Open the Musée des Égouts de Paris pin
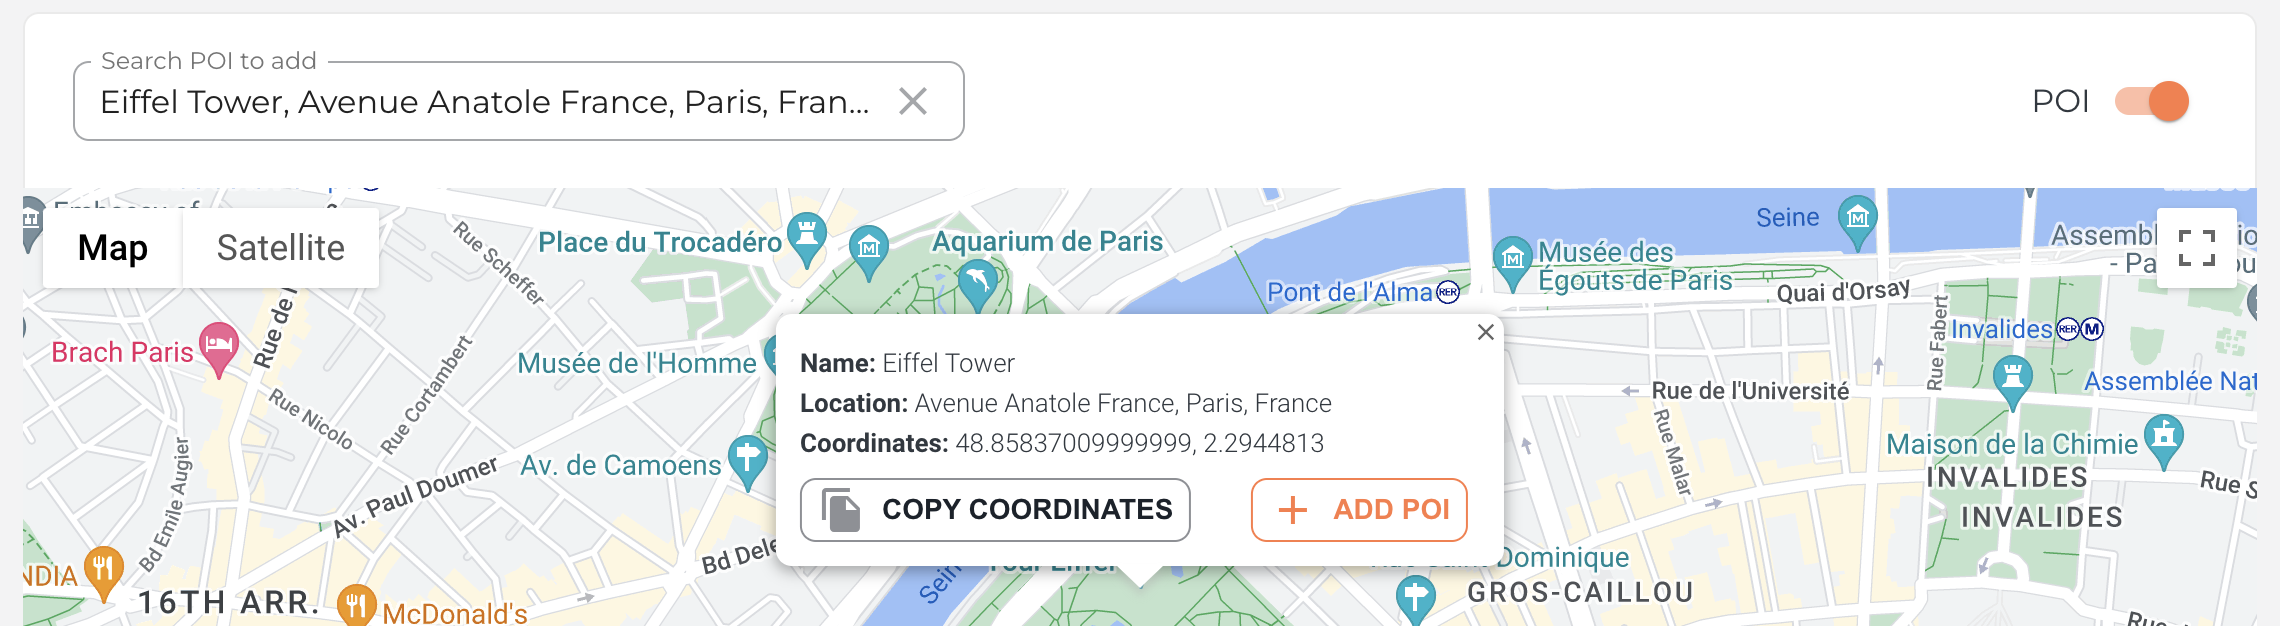Screen dimensions: 2280x626 tap(1512, 260)
